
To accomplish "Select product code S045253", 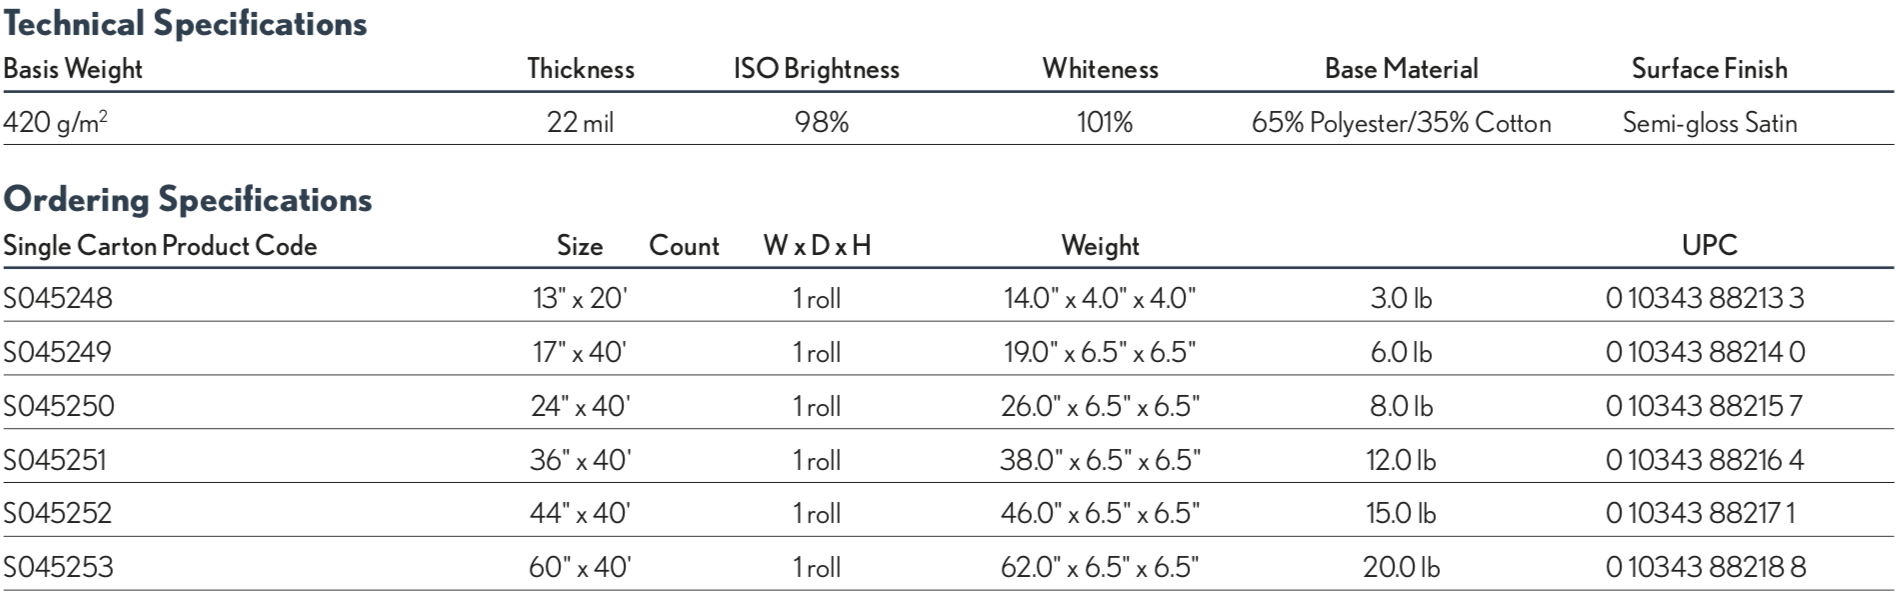I will pos(58,567).
